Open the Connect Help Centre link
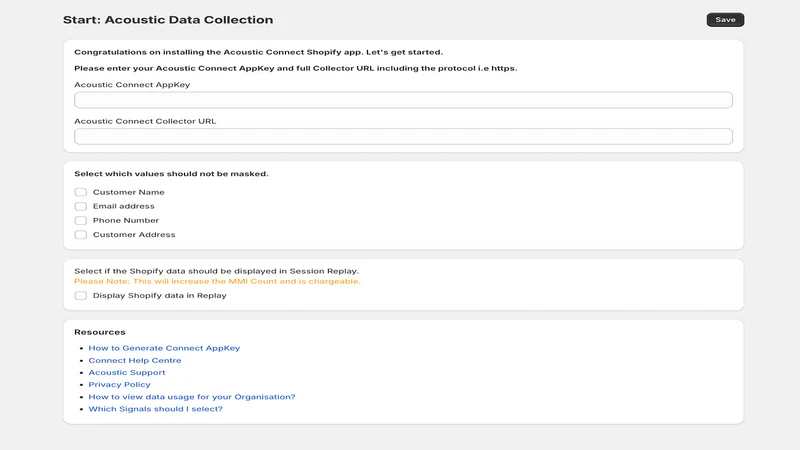Viewport: 800px width, 450px height. 135,360
